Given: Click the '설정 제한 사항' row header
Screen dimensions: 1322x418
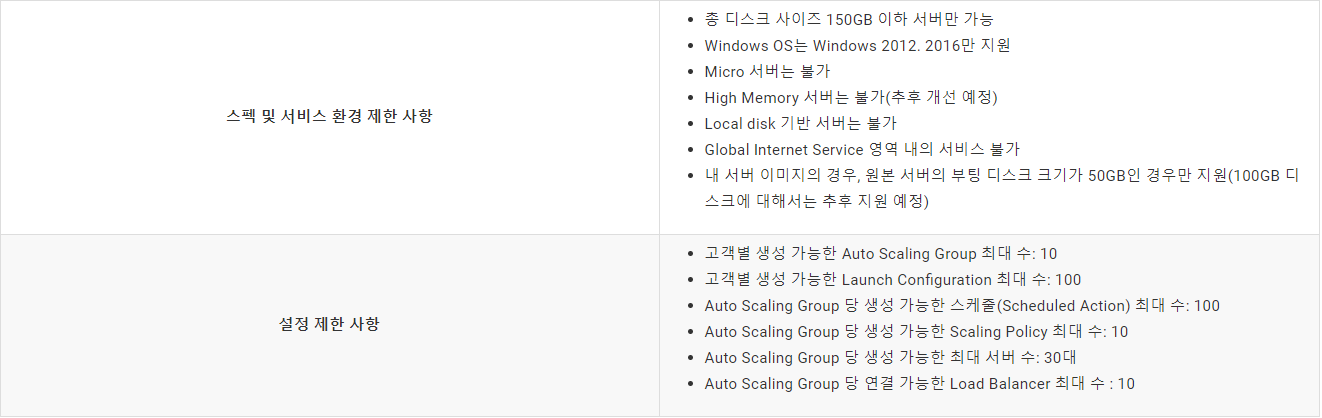Looking at the screenshot, I should 330,325.
